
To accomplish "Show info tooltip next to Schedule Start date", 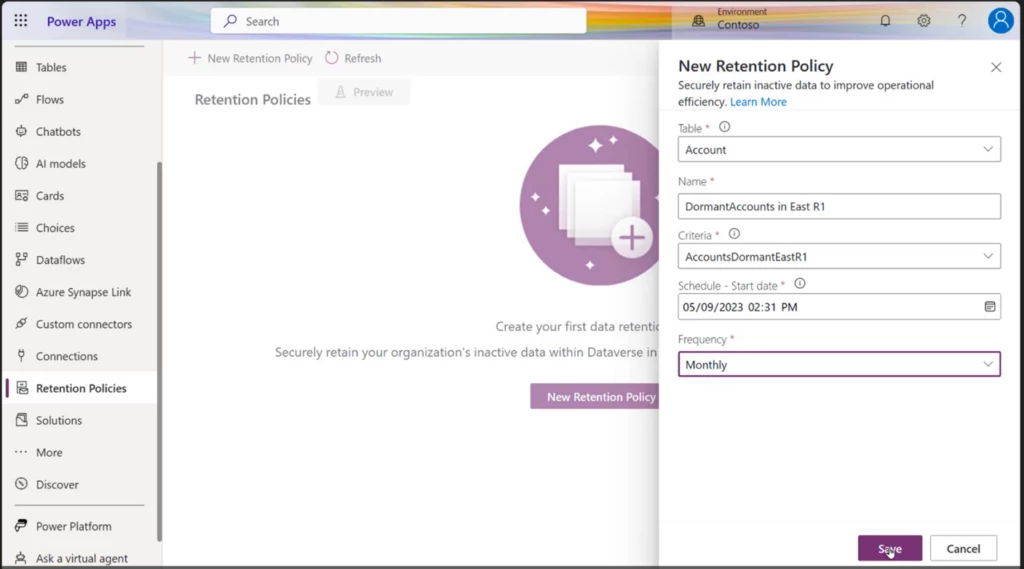I will 799,284.
